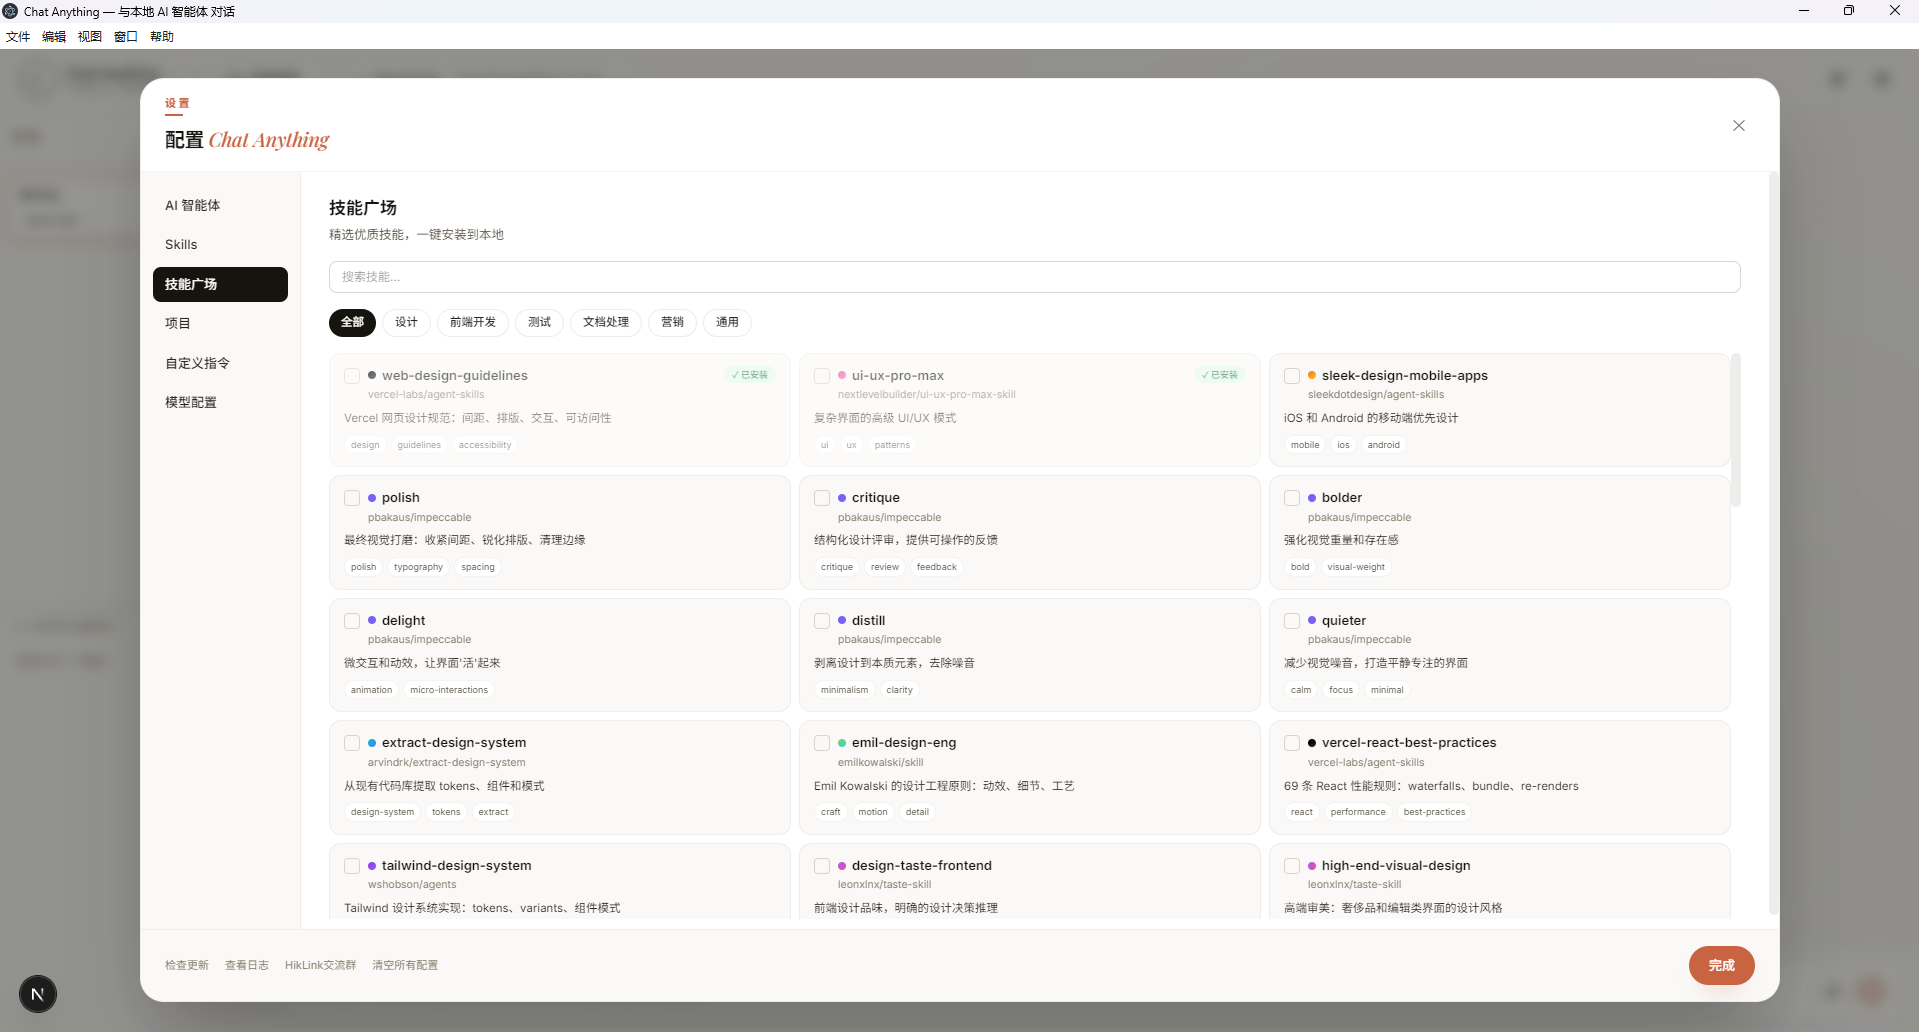Open the 自定义指令 section
Viewport: 1919px width, 1032px height.
(220, 363)
